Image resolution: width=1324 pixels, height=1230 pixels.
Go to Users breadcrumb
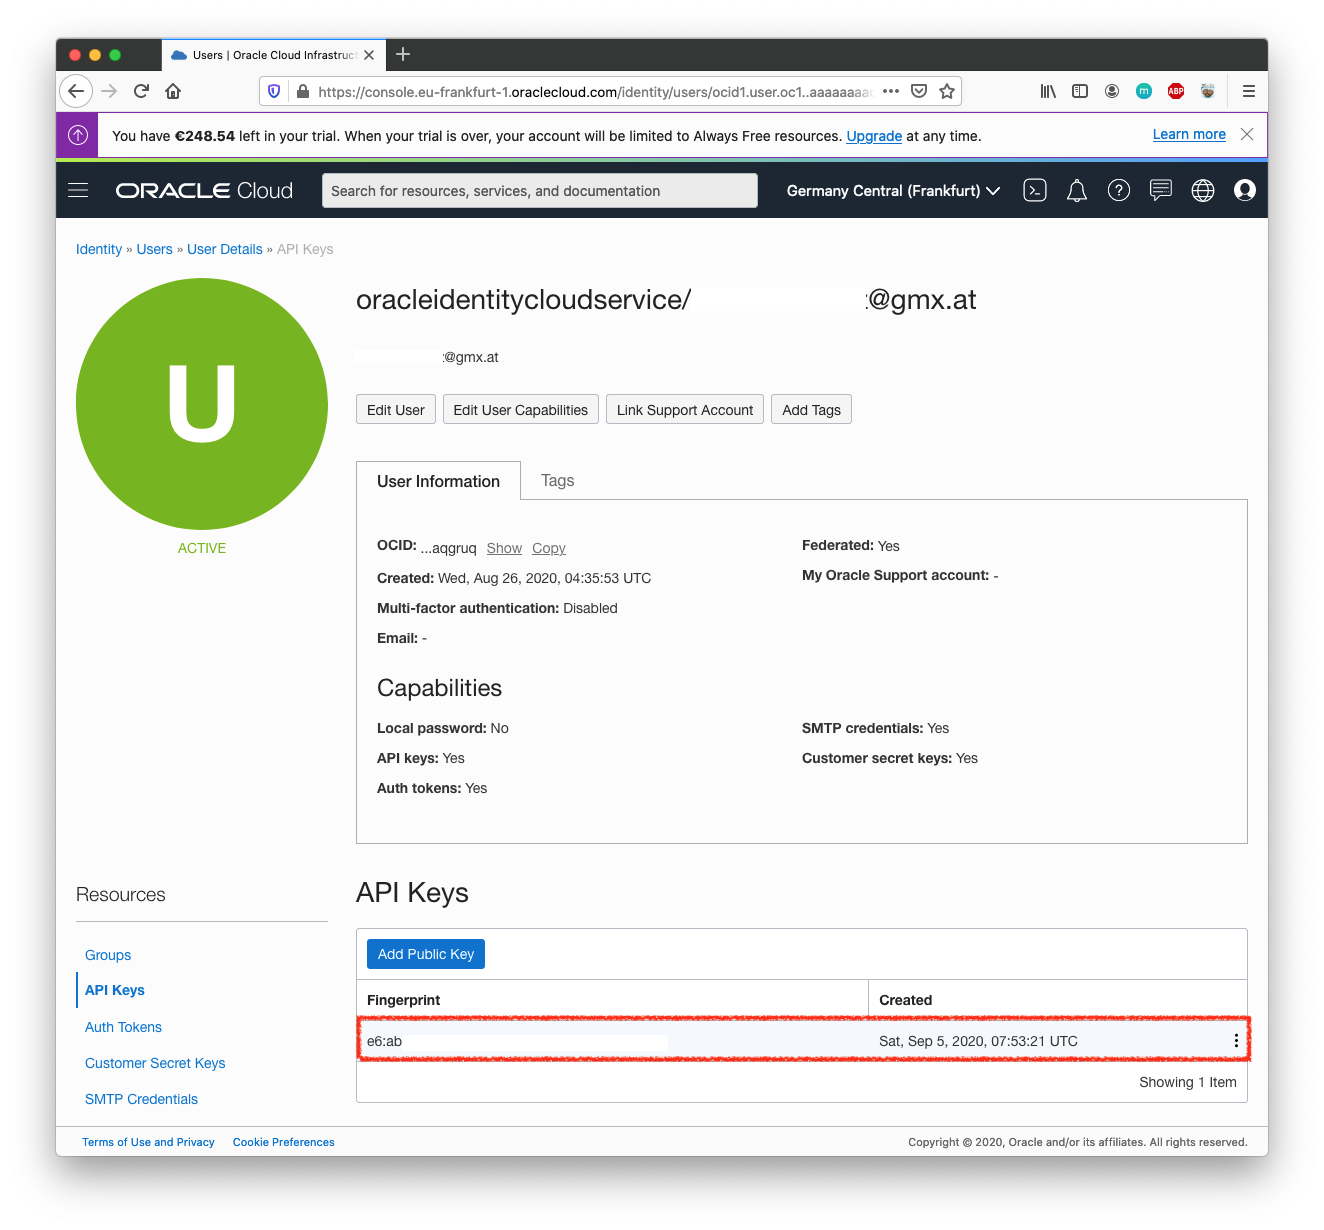(155, 249)
